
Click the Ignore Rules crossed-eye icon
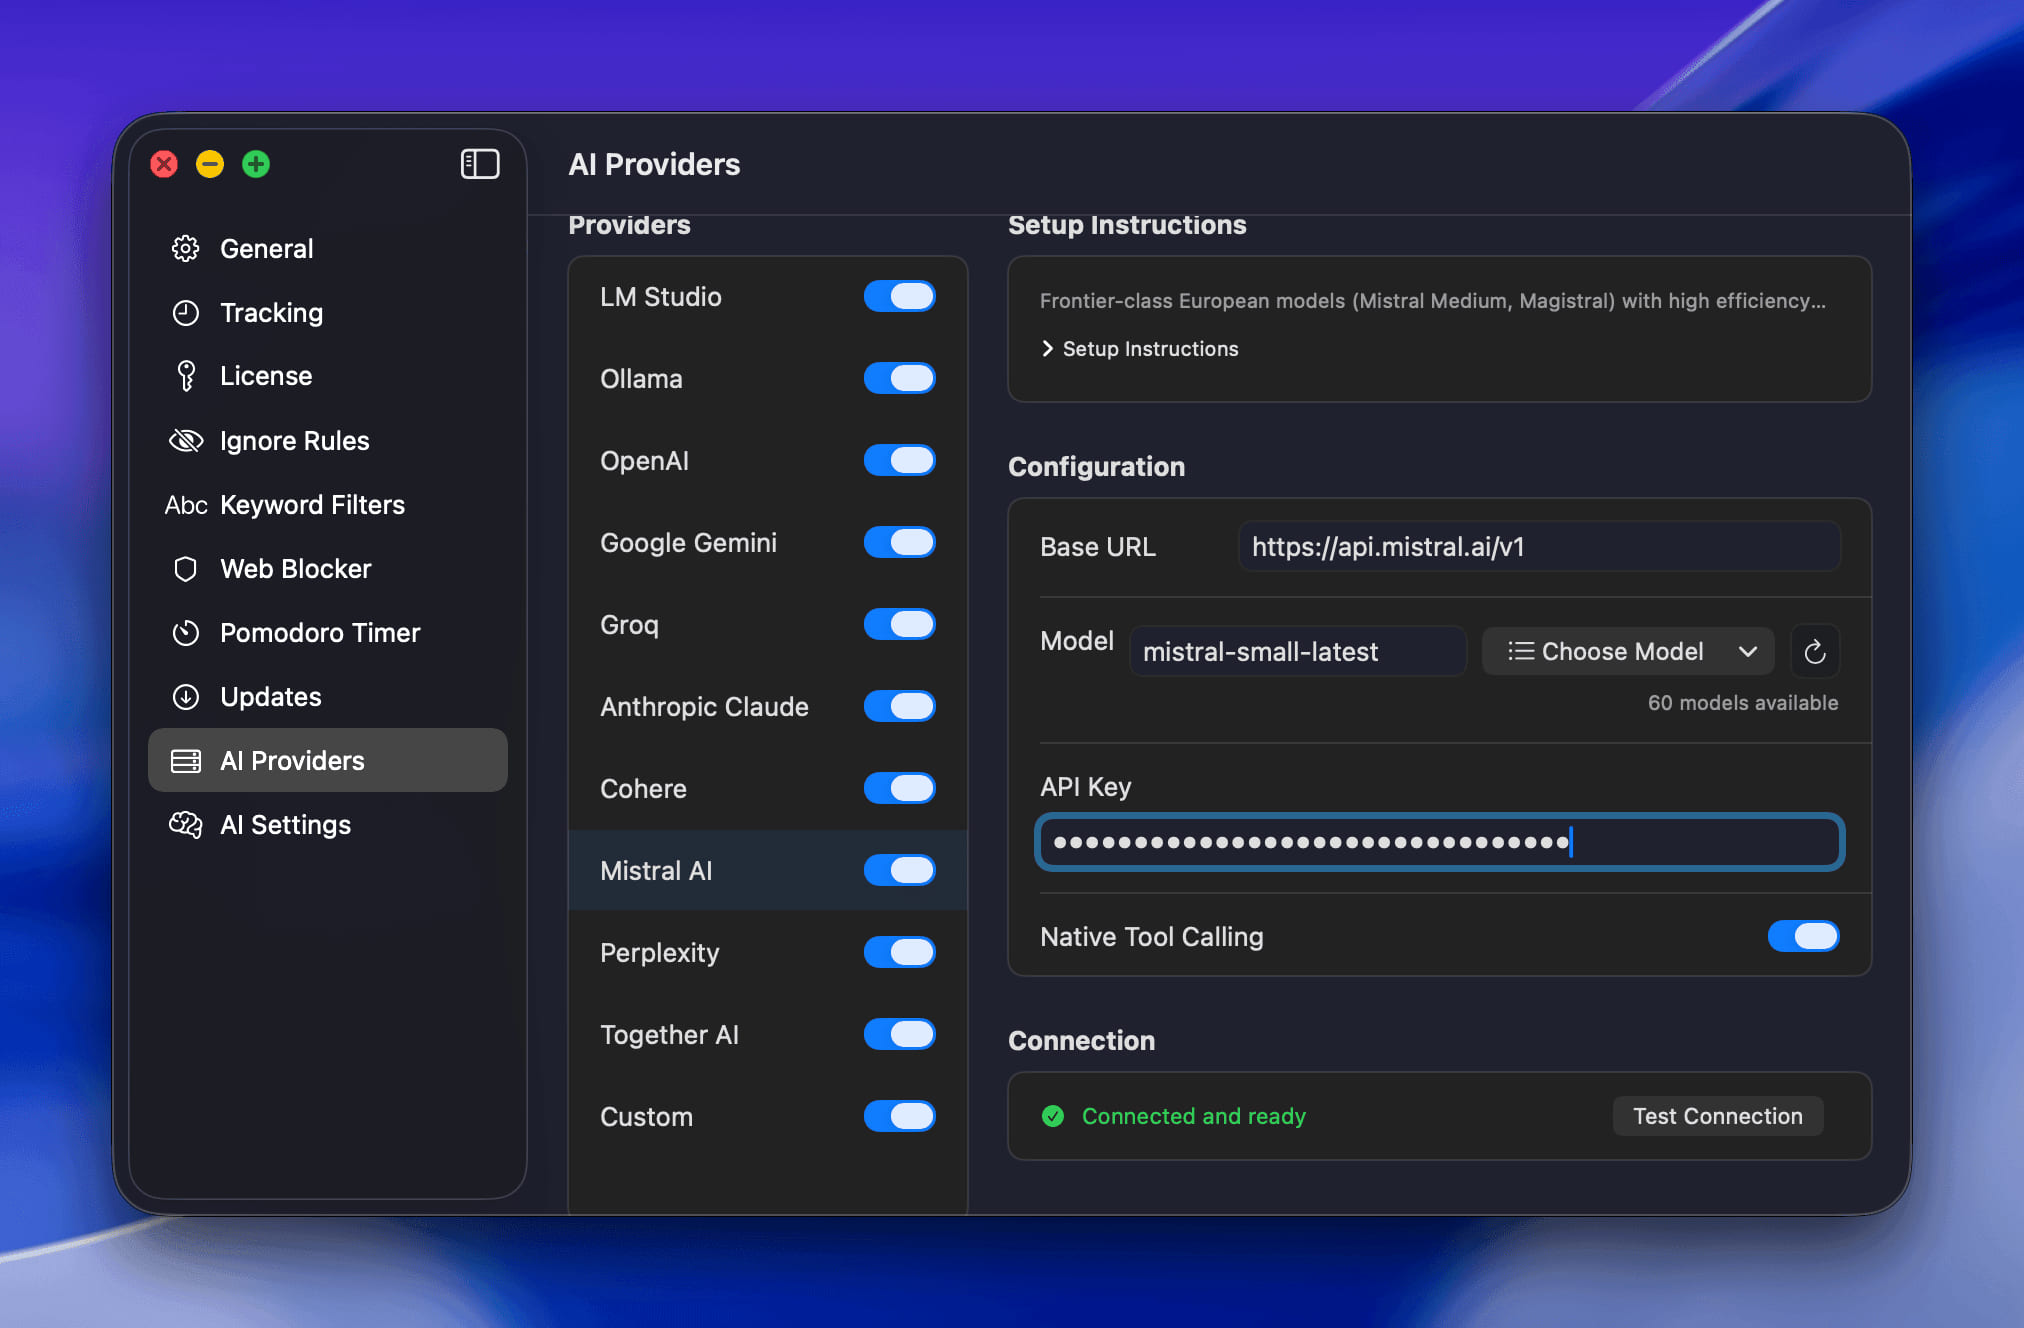[186, 441]
